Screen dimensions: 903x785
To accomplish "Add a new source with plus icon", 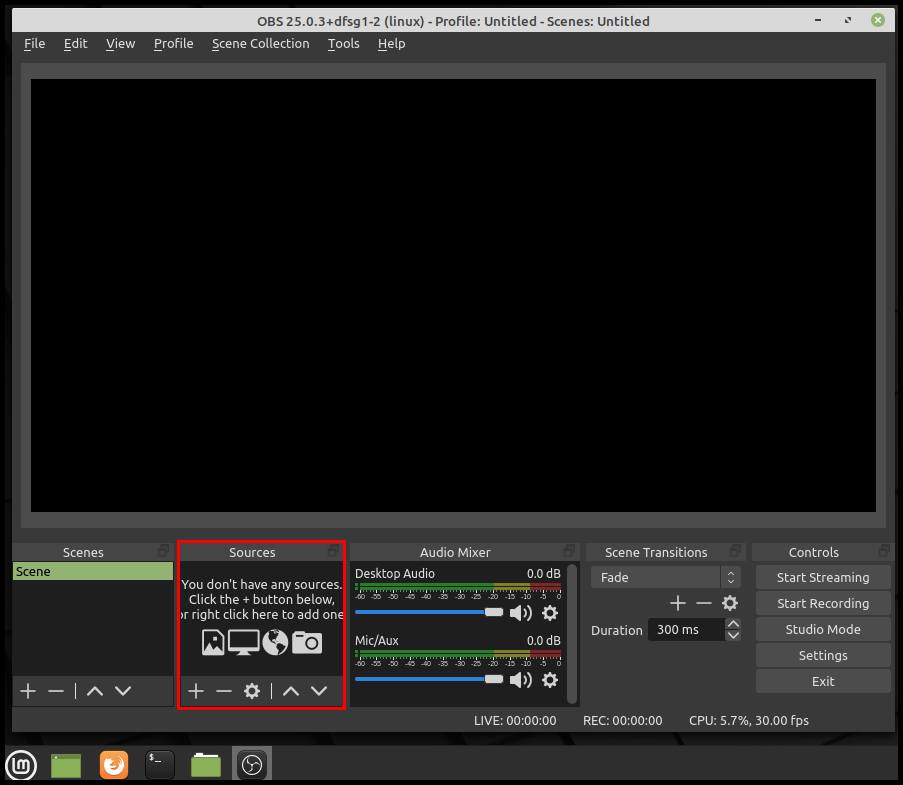I will pyautogui.click(x=196, y=691).
